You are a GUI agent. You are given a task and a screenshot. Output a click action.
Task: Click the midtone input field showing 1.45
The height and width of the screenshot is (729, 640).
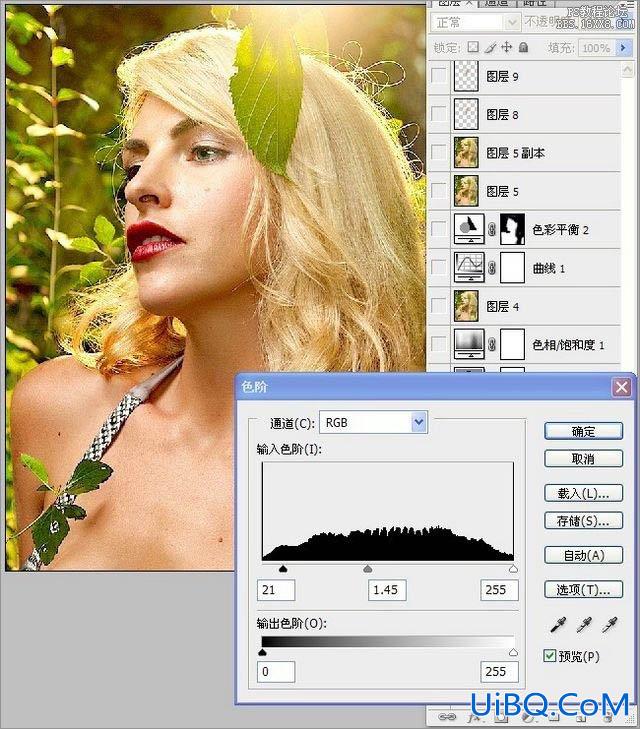pyautogui.click(x=387, y=590)
